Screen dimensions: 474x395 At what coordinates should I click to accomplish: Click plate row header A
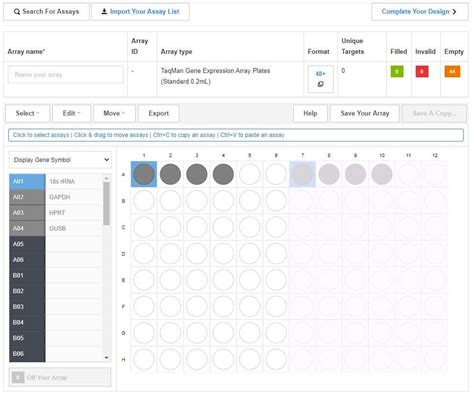click(123, 174)
